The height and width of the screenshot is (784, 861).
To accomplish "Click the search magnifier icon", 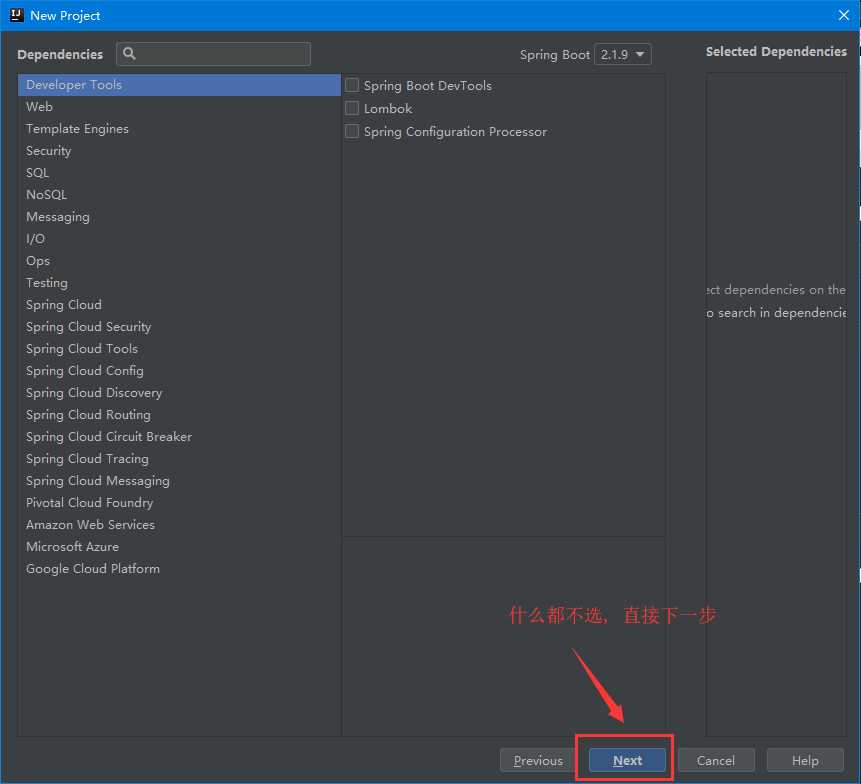I will [x=129, y=53].
